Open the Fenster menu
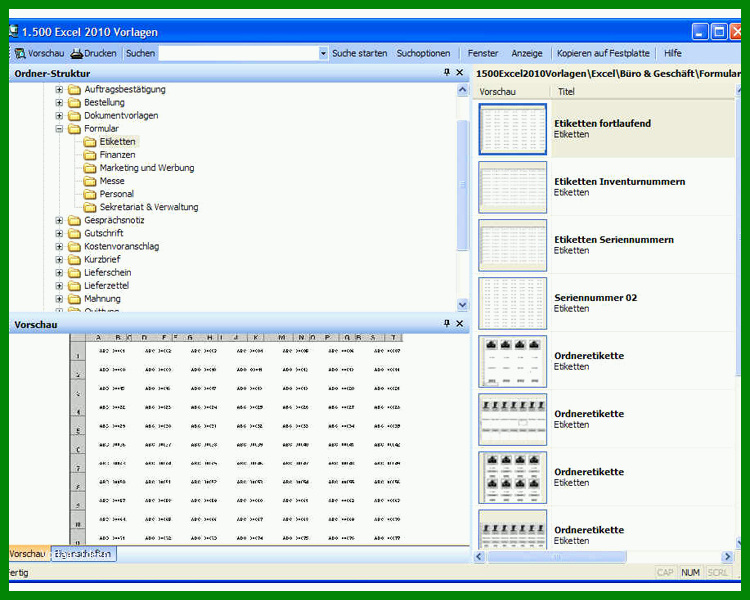Image resolution: width=750 pixels, height=600 pixels. pyautogui.click(x=483, y=53)
